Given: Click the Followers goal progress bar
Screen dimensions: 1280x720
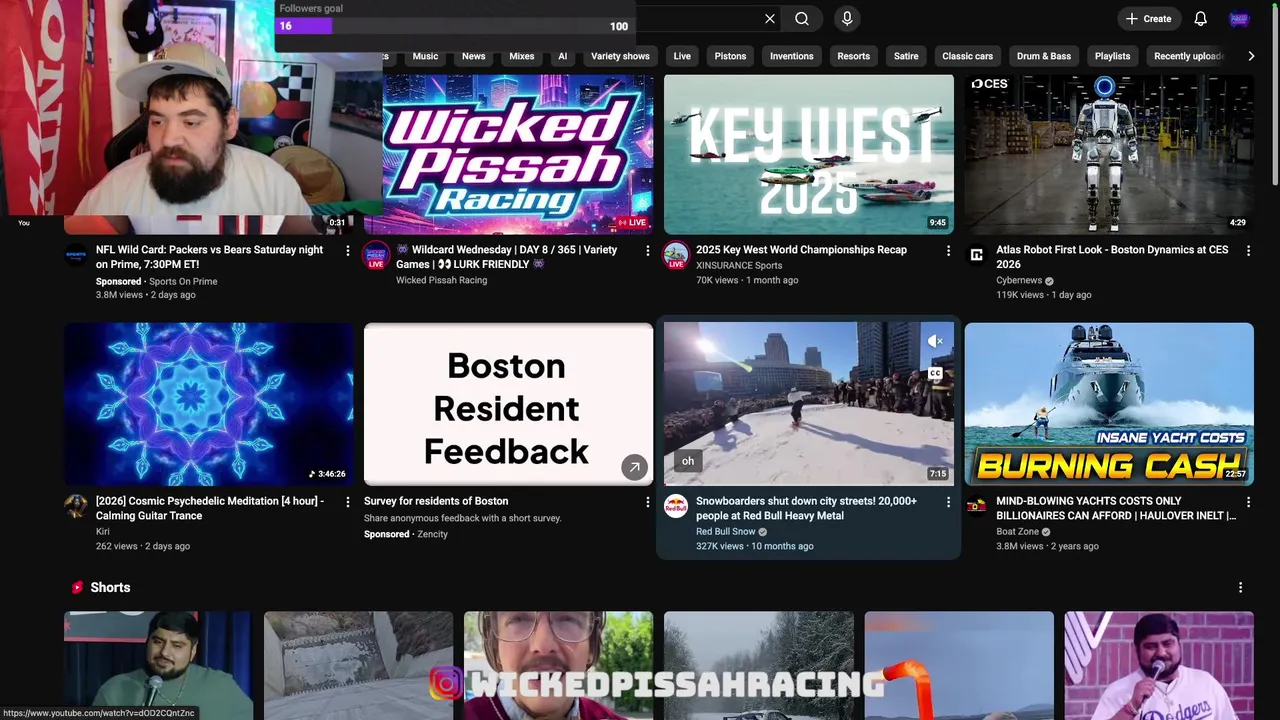Looking at the screenshot, I should [x=453, y=26].
